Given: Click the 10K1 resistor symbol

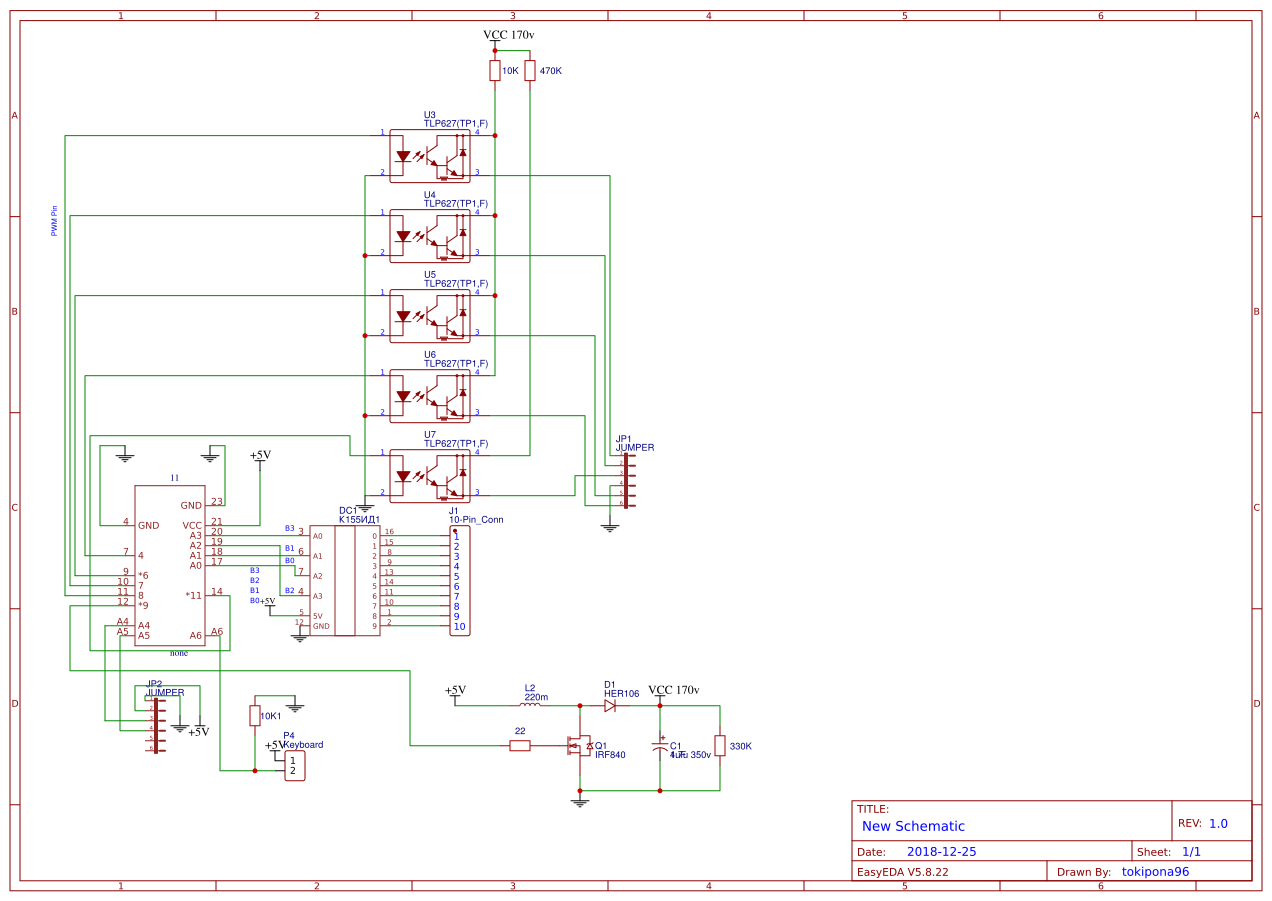Looking at the screenshot, I should (255, 716).
